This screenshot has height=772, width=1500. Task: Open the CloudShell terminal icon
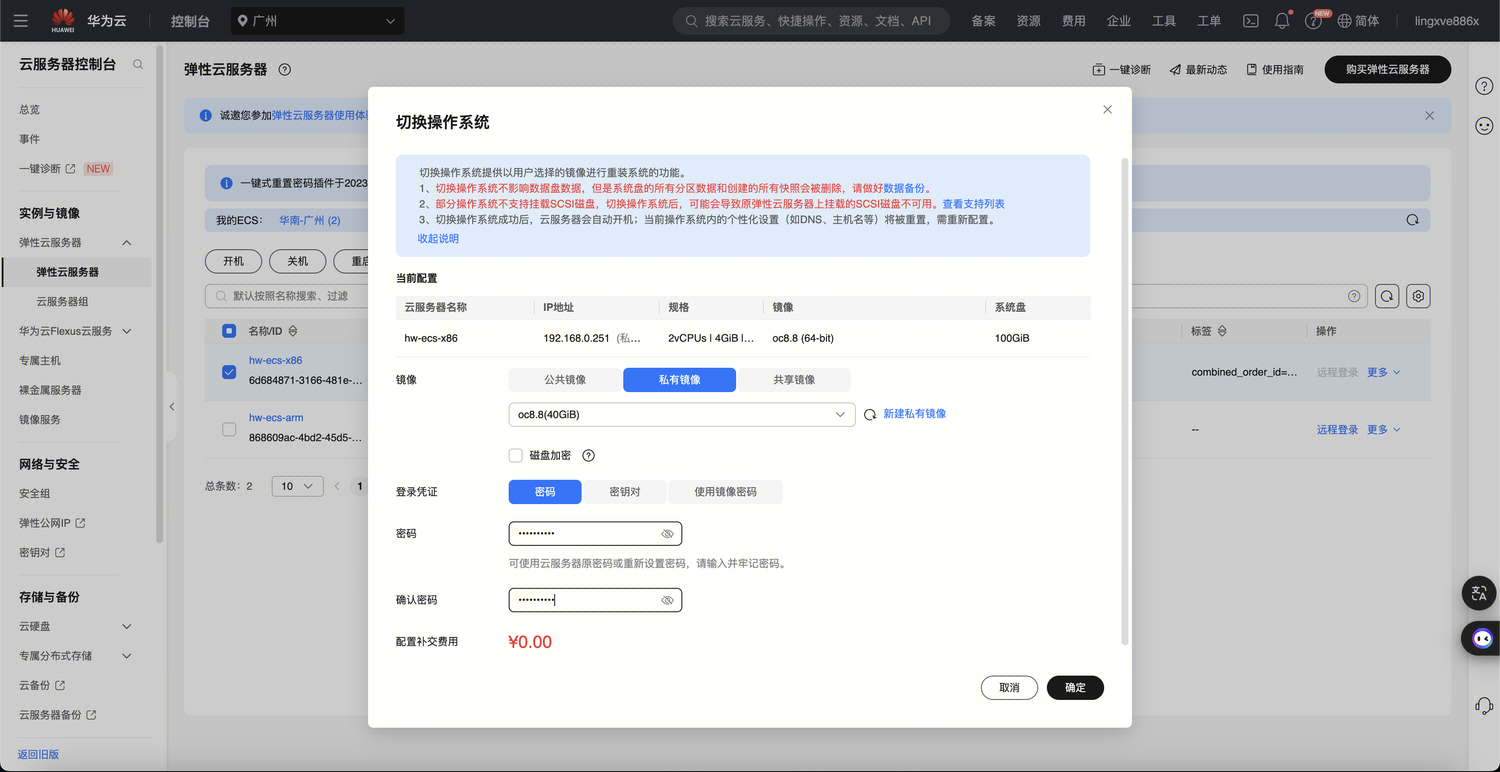coord(1250,21)
